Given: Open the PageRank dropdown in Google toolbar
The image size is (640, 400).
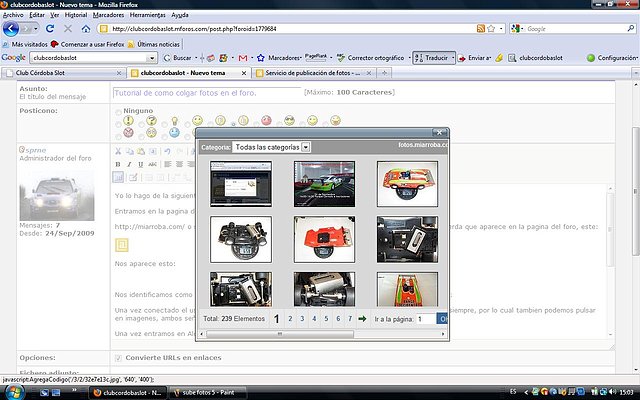Looking at the screenshot, I should coord(331,58).
